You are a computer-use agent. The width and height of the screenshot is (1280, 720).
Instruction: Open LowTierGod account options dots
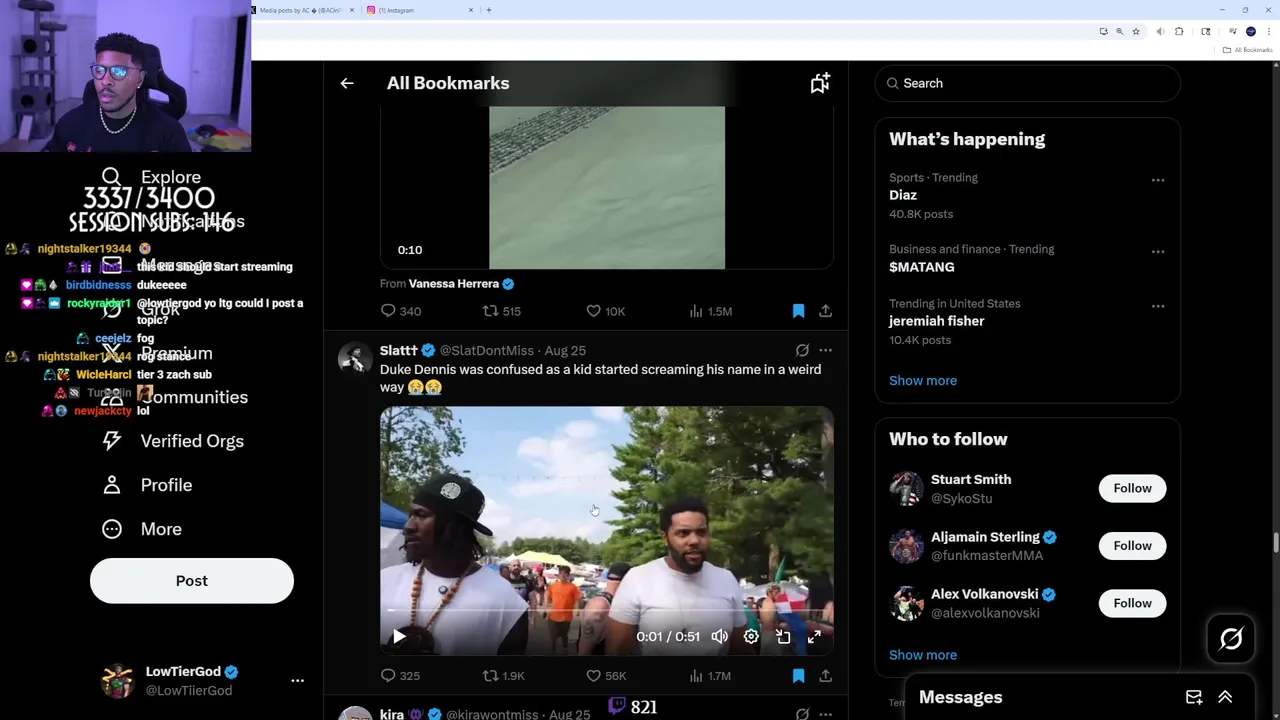pyautogui.click(x=297, y=680)
